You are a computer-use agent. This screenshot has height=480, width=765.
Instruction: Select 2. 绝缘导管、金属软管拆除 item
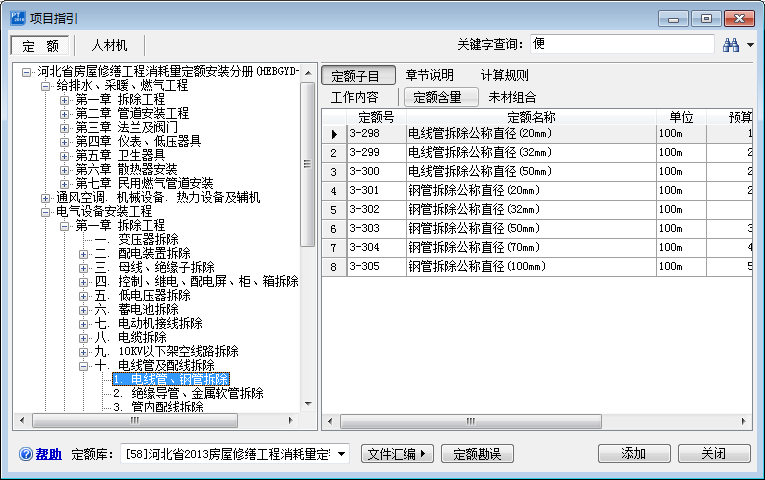[x=188, y=393]
